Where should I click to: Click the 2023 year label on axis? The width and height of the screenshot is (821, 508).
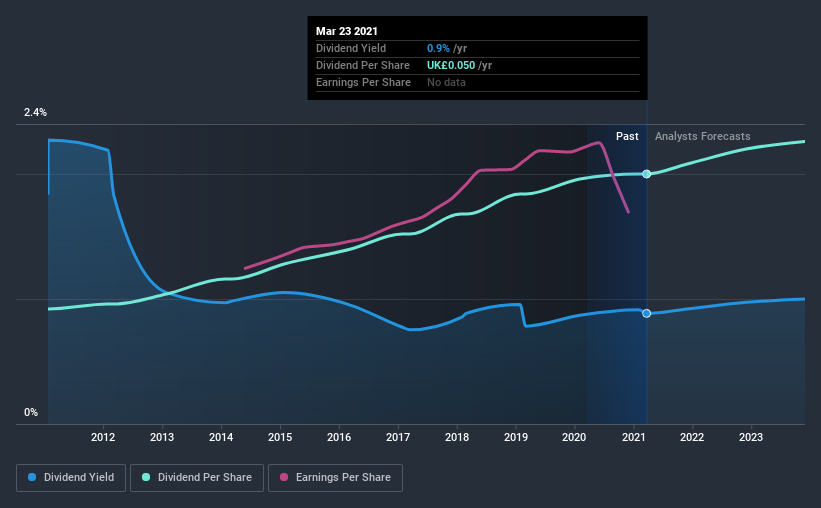pyautogui.click(x=751, y=437)
